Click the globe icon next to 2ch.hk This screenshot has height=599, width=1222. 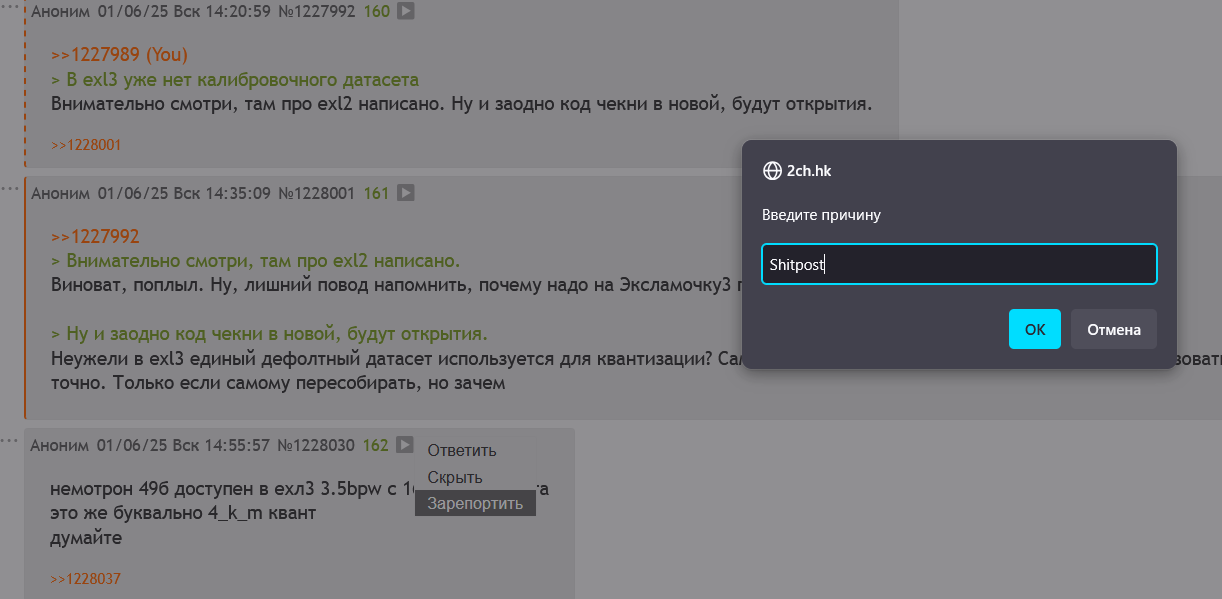(772, 171)
